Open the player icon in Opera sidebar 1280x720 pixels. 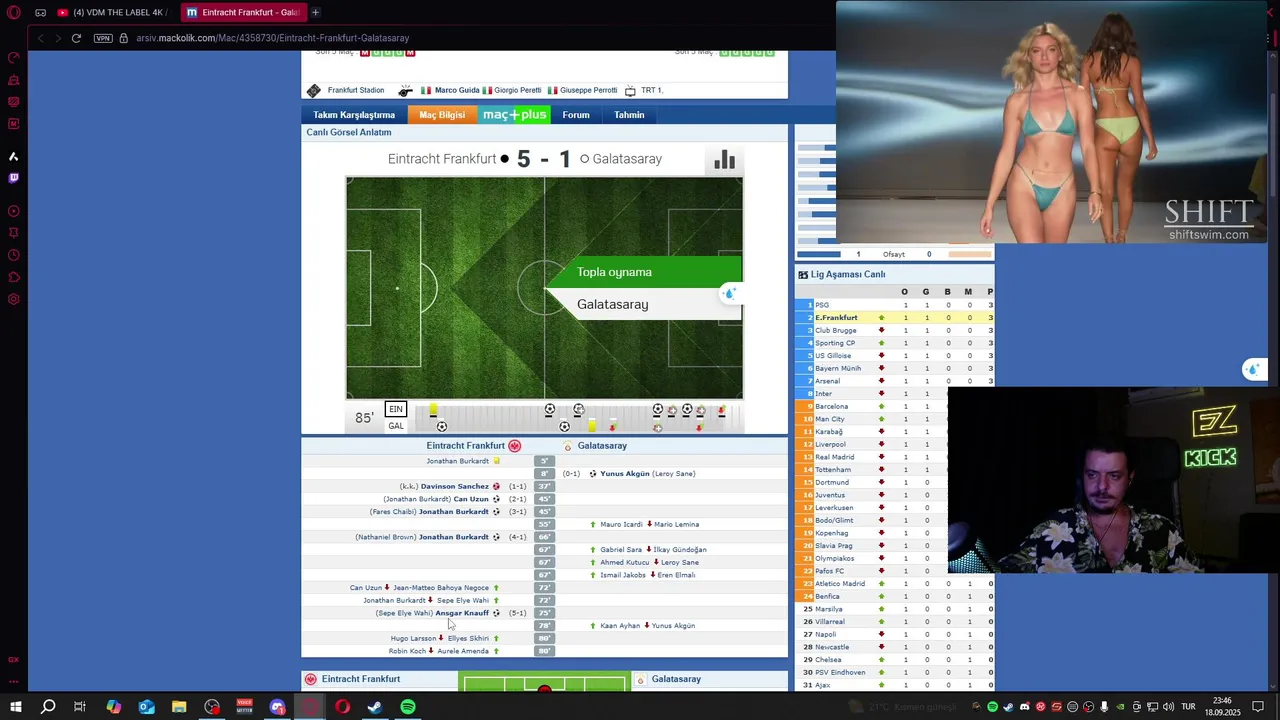tap(14, 211)
